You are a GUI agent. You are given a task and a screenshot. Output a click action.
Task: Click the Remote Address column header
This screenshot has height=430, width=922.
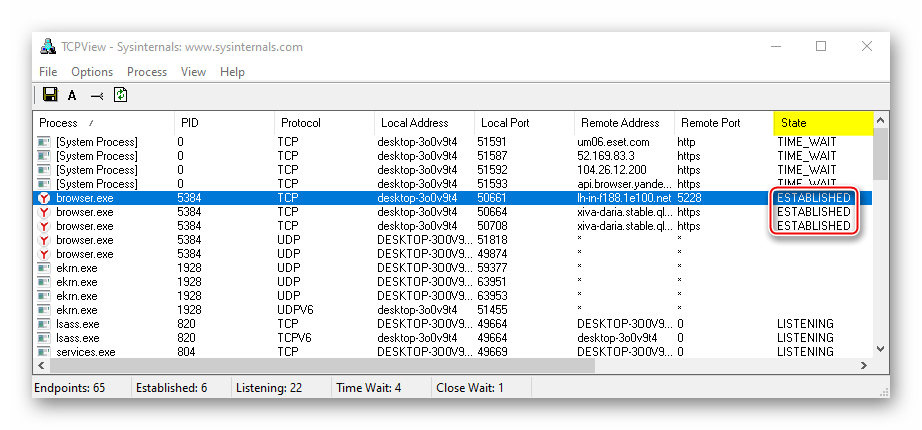(x=620, y=123)
